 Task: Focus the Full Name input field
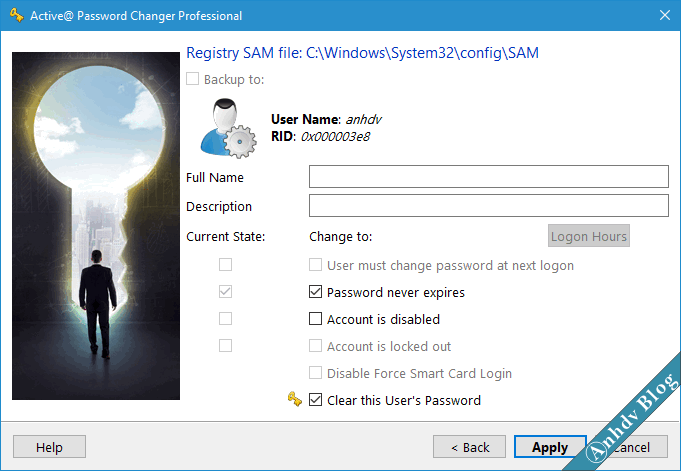(489, 176)
